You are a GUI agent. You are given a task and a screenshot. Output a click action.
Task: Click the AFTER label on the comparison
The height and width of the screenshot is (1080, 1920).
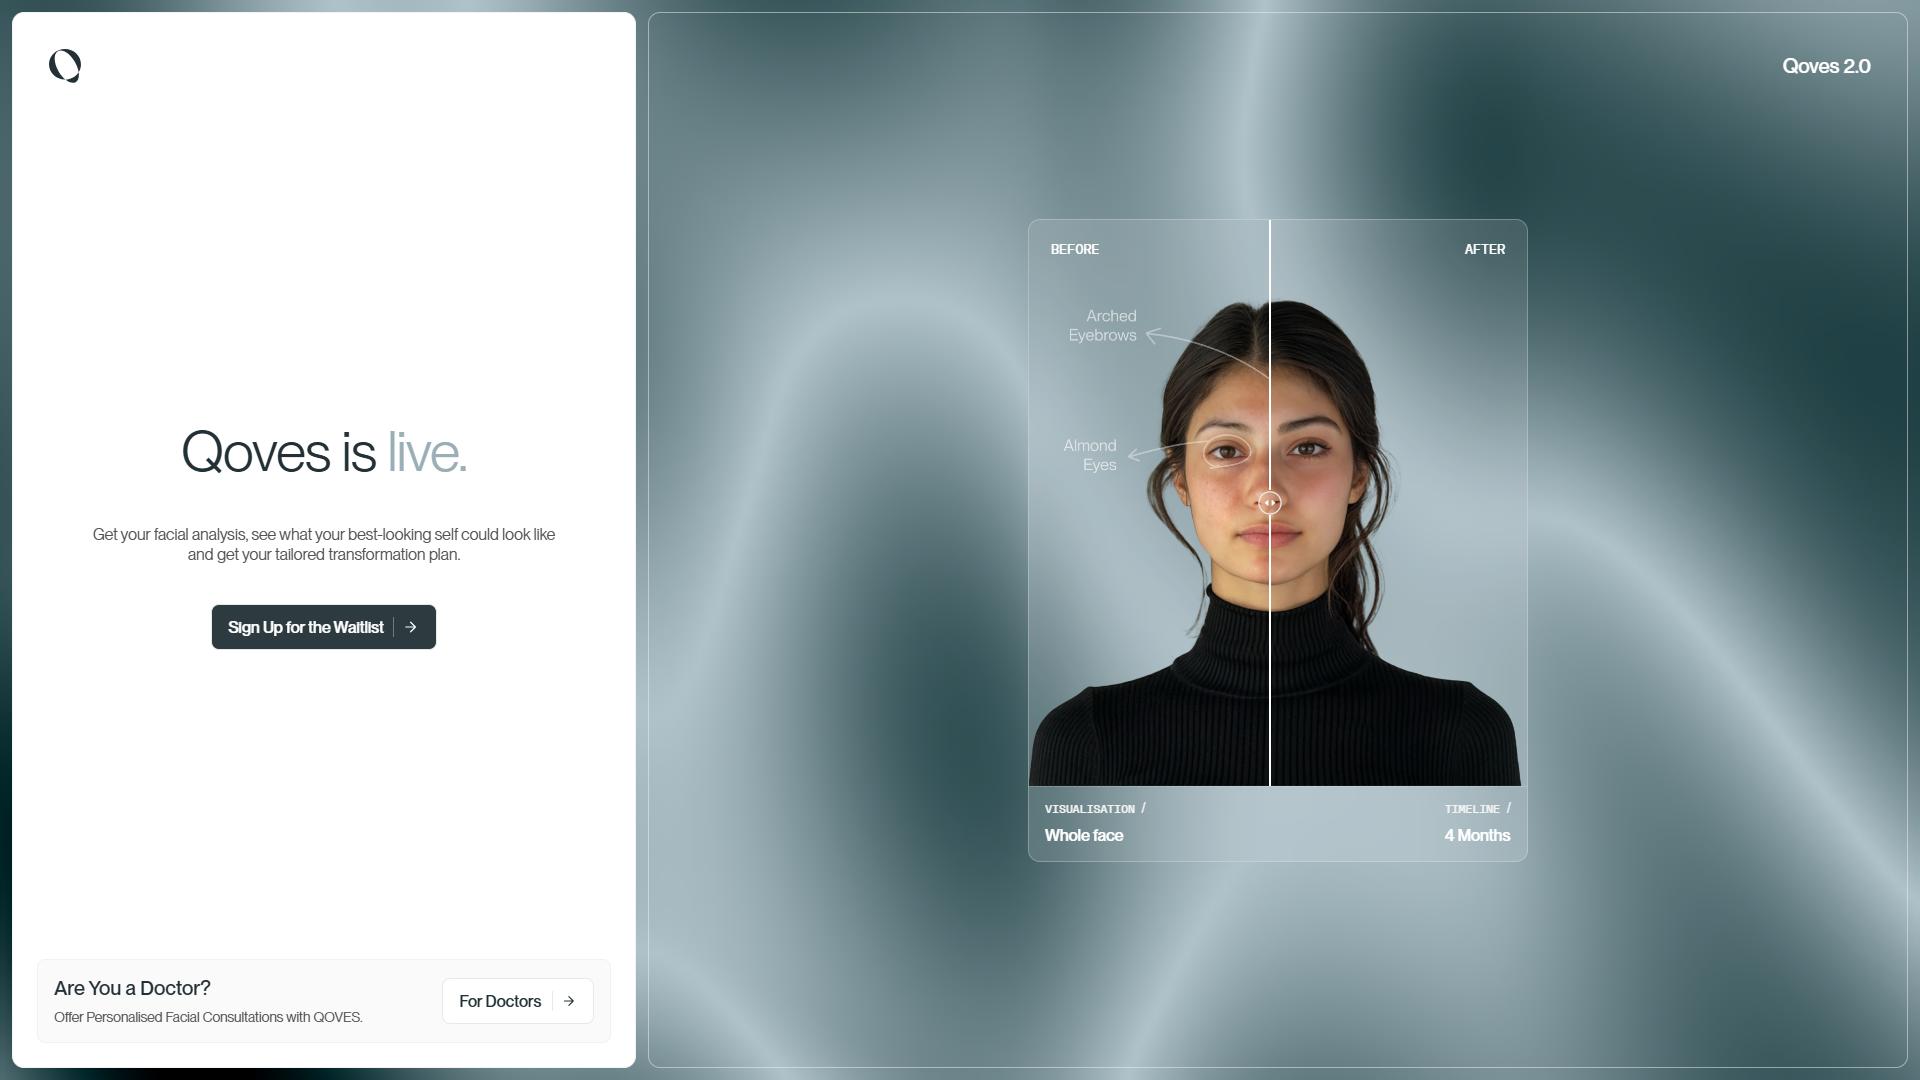1485,249
